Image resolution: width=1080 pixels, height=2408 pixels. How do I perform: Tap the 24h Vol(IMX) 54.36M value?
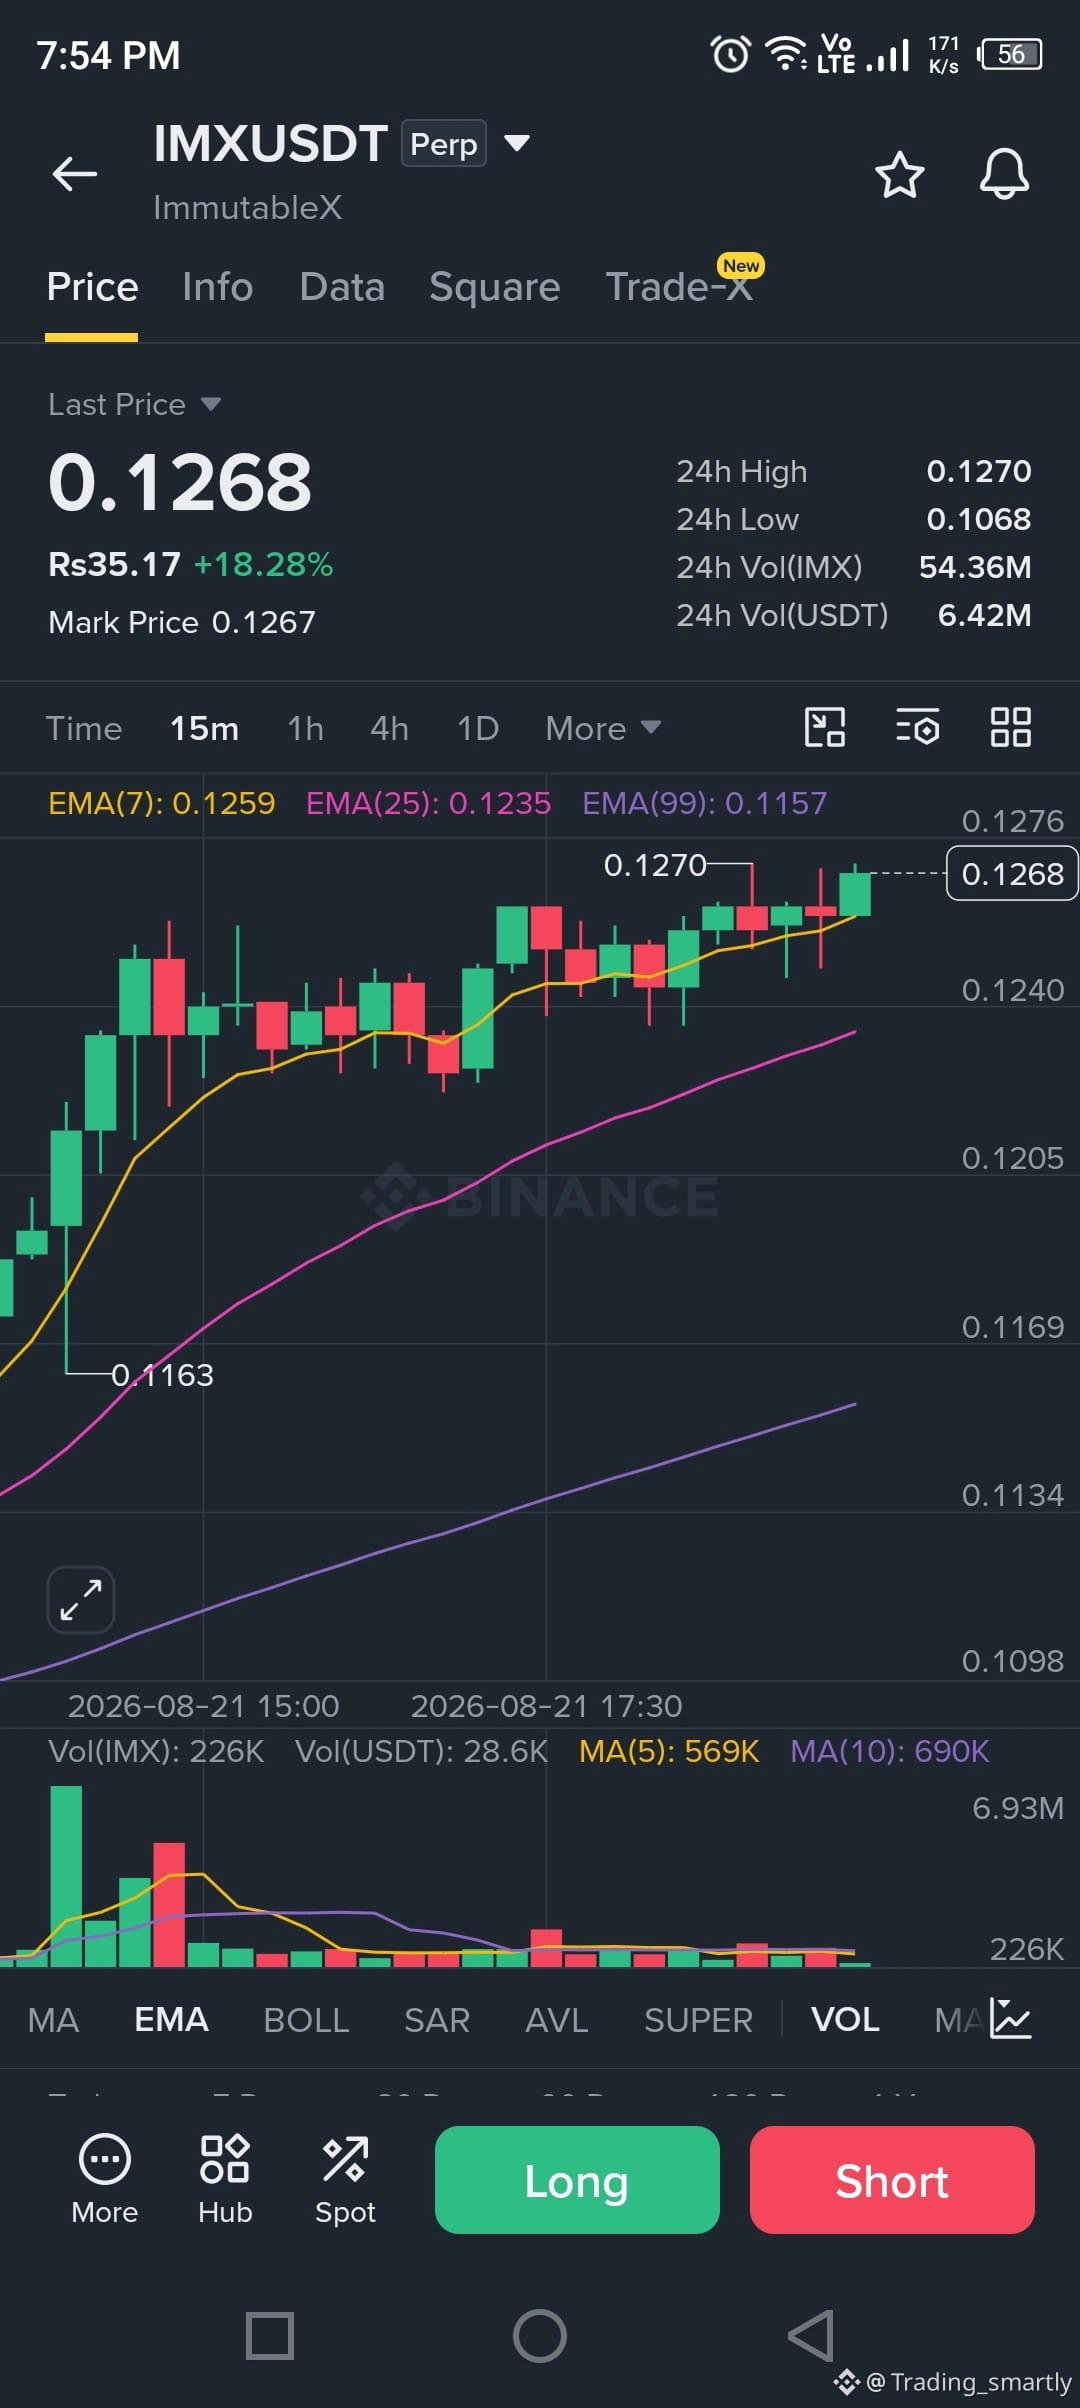click(x=975, y=567)
